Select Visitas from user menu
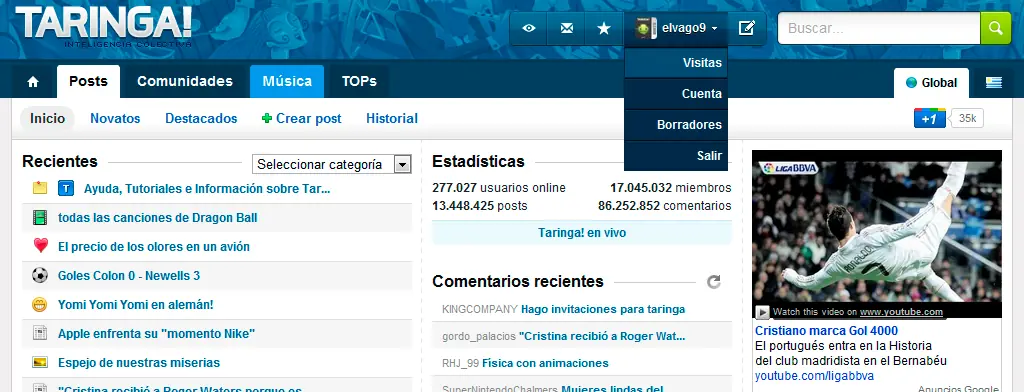 click(676, 63)
